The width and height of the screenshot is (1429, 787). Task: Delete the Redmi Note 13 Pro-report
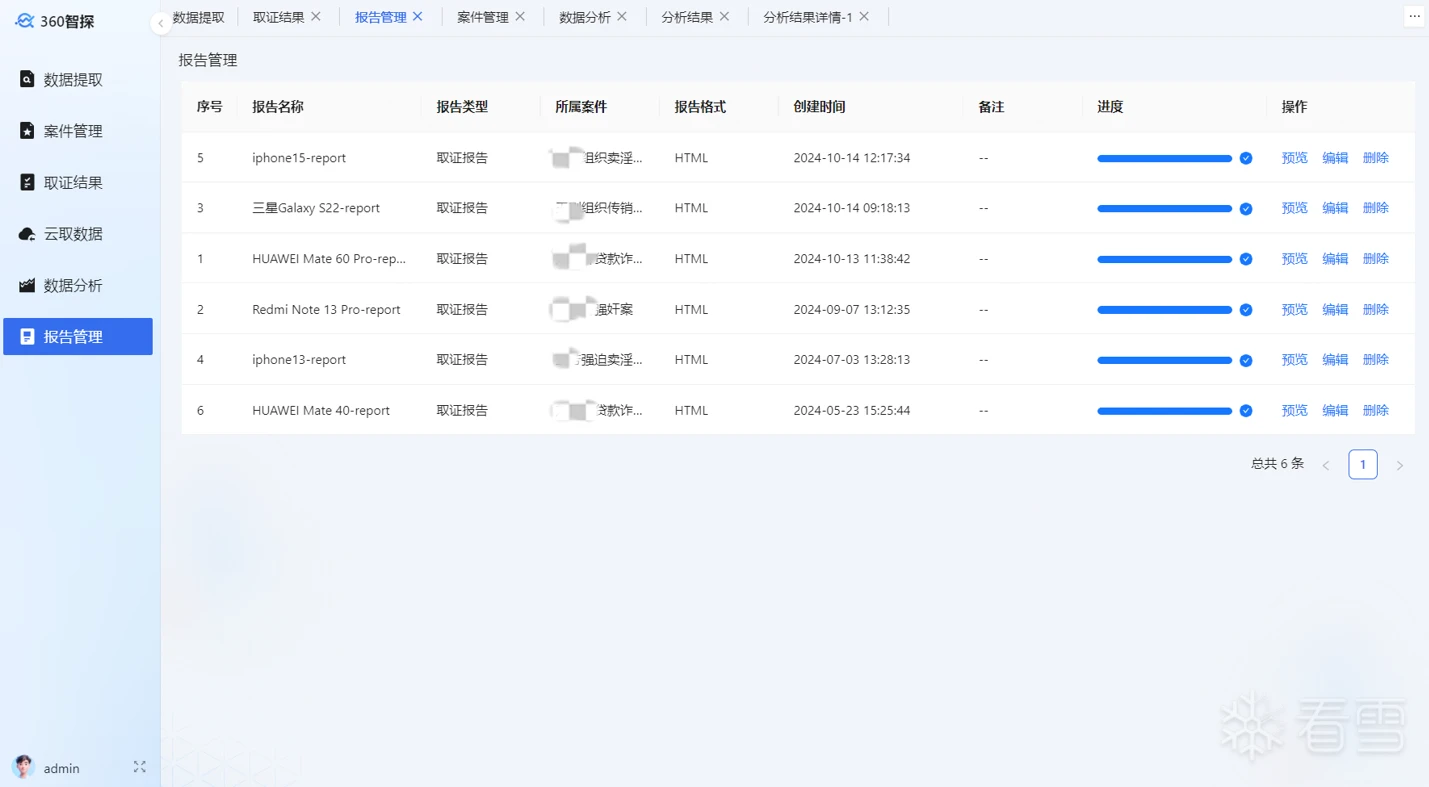1376,310
